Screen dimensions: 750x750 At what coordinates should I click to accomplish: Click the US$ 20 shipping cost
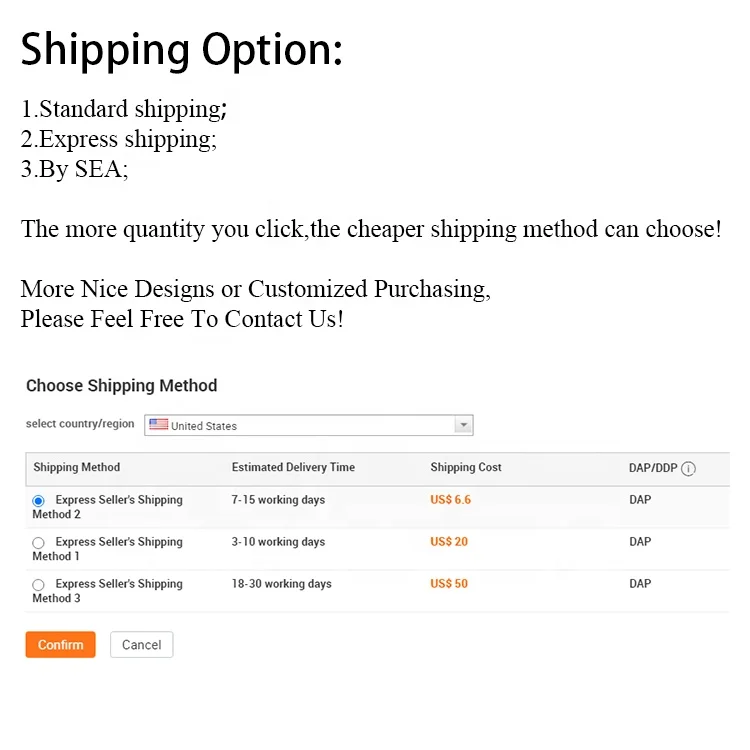pos(449,542)
